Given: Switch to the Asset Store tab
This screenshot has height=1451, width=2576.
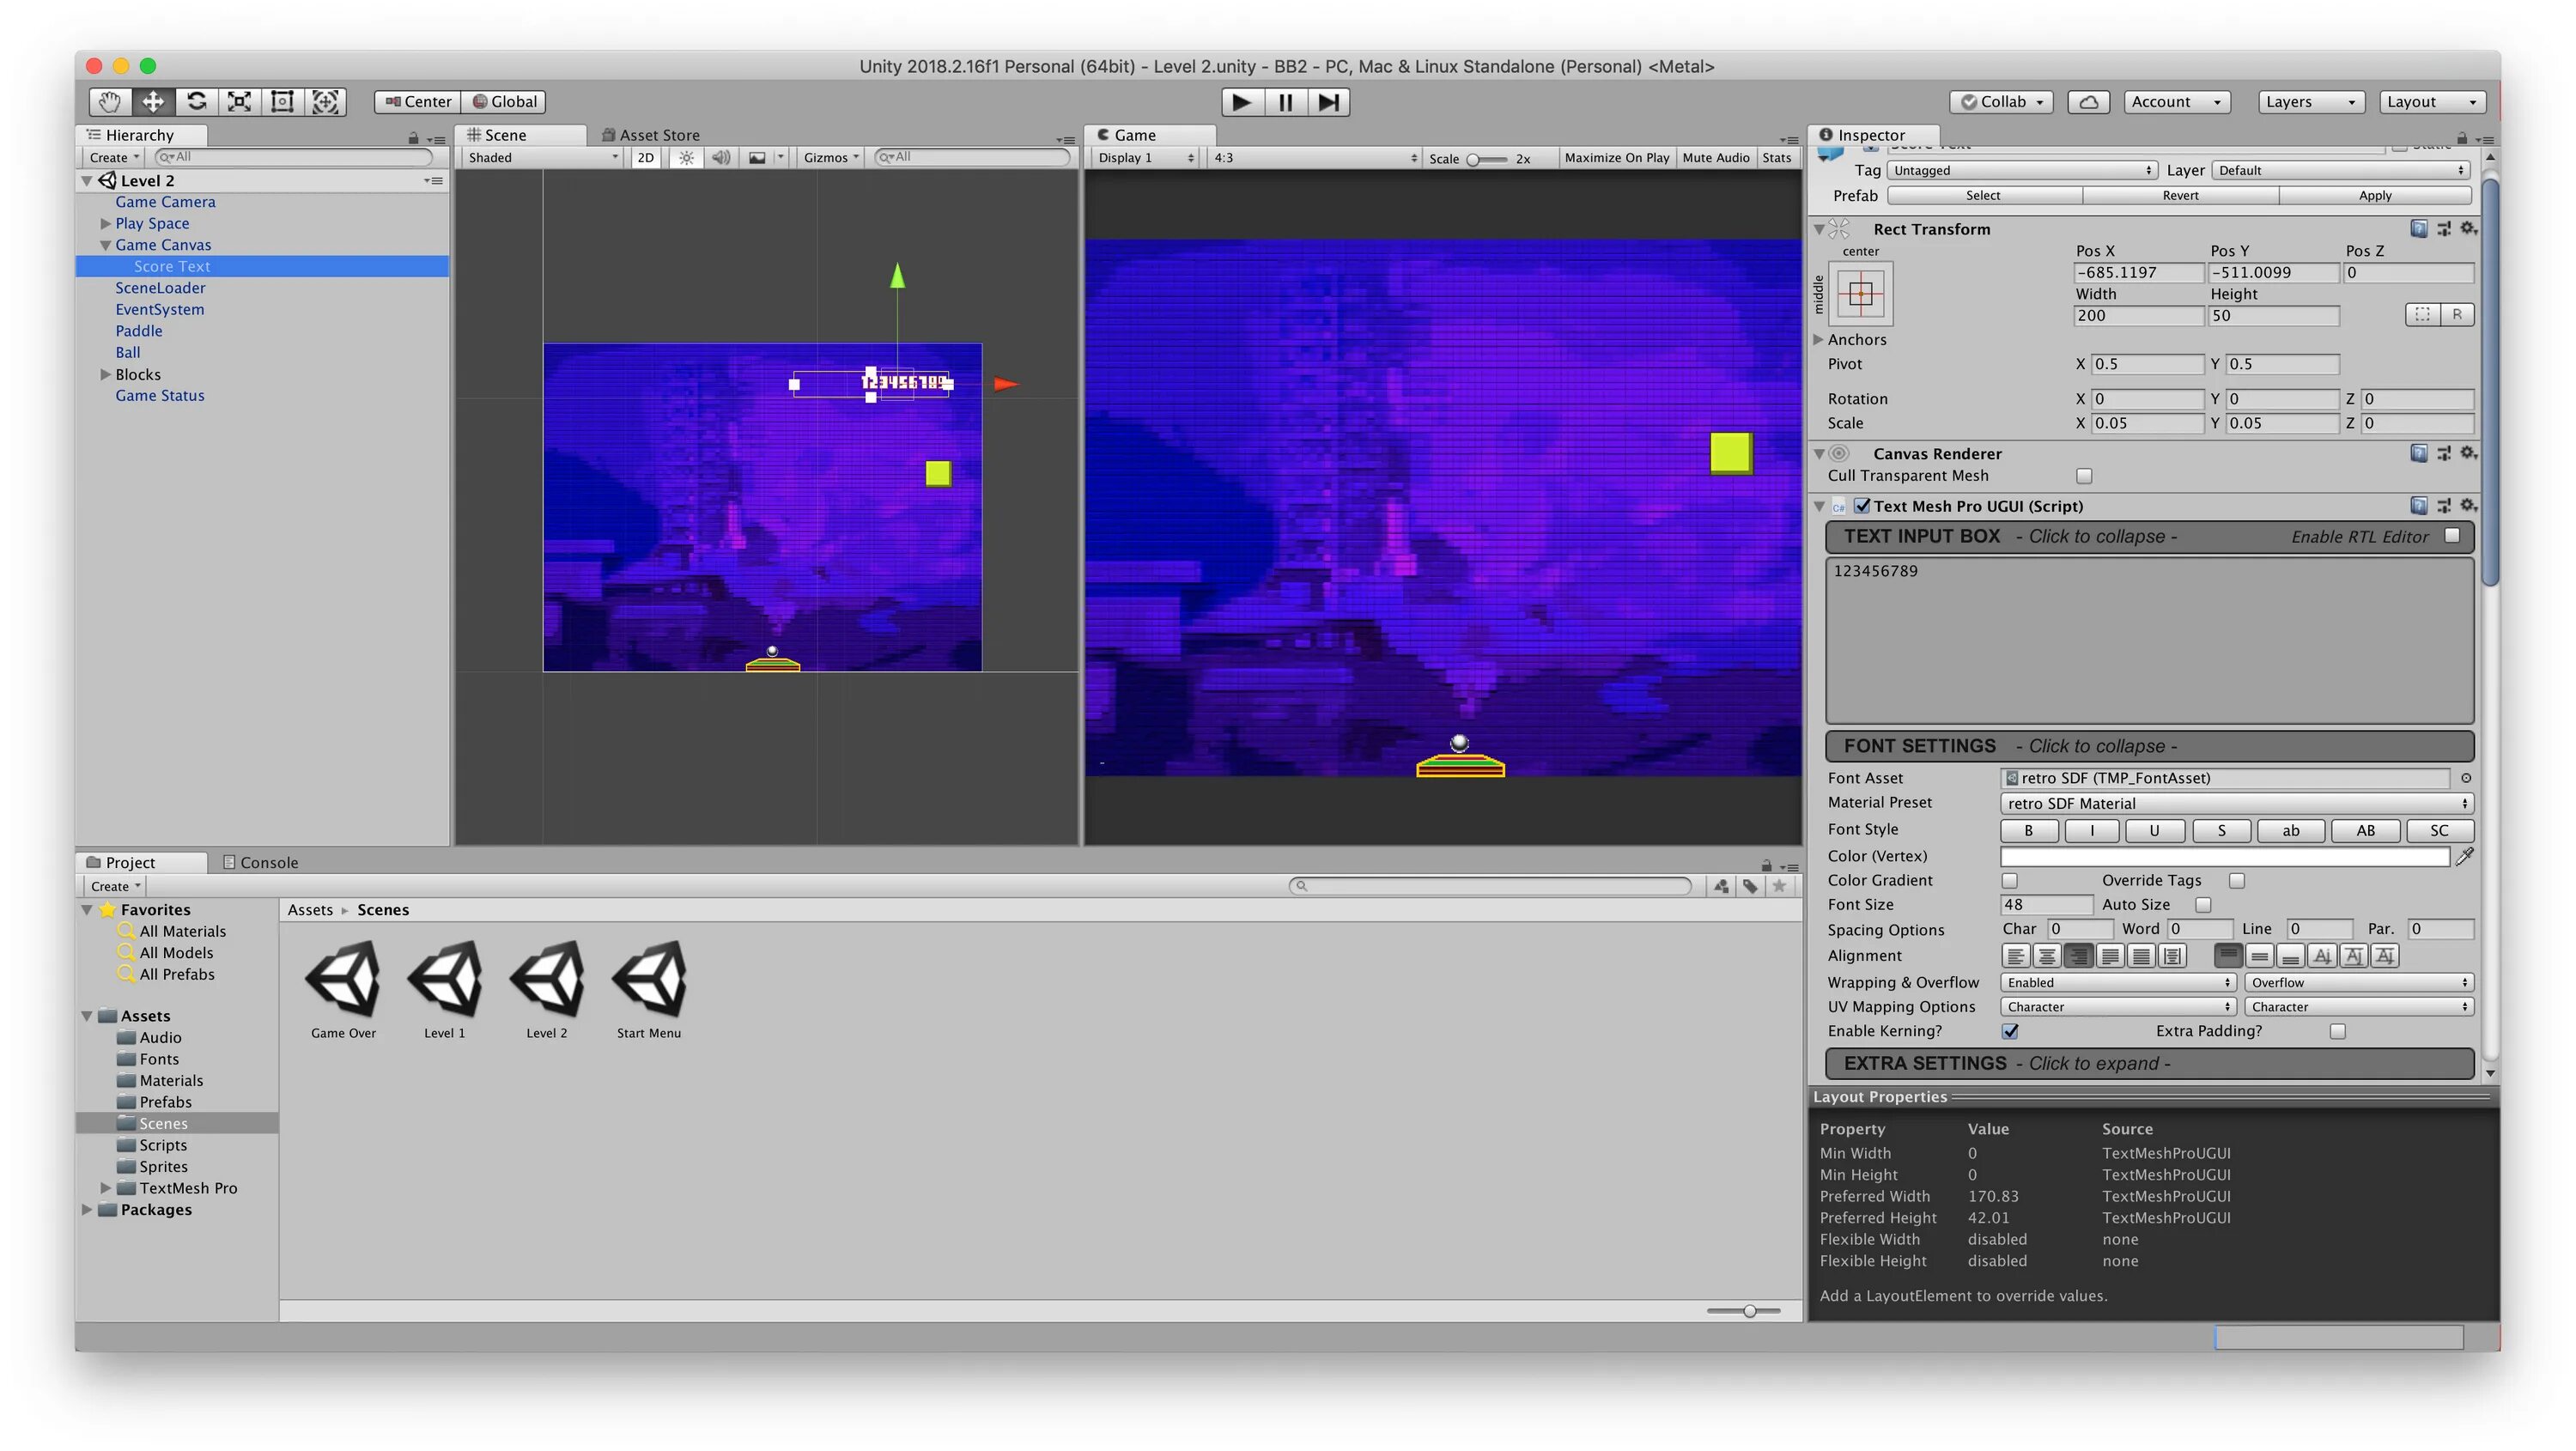Looking at the screenshot, I should [650, 135].
